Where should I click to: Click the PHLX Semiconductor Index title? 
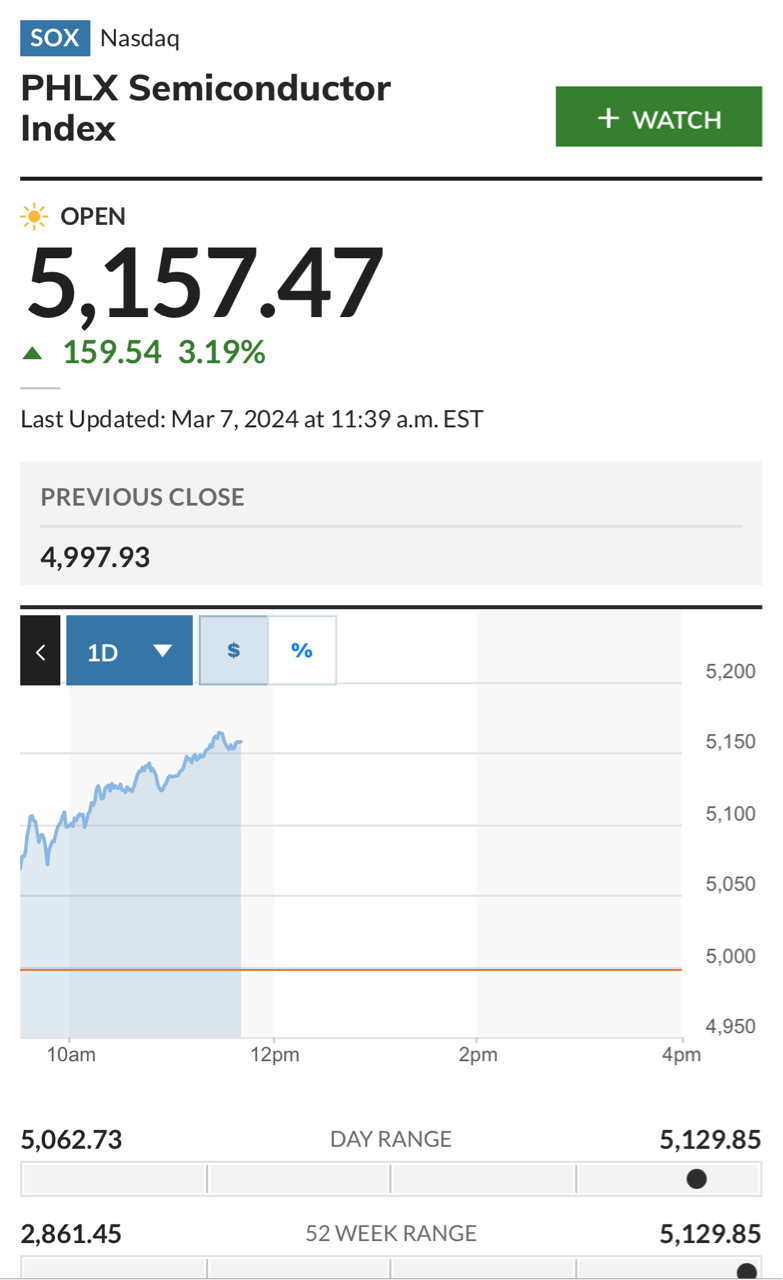[205, 108]
